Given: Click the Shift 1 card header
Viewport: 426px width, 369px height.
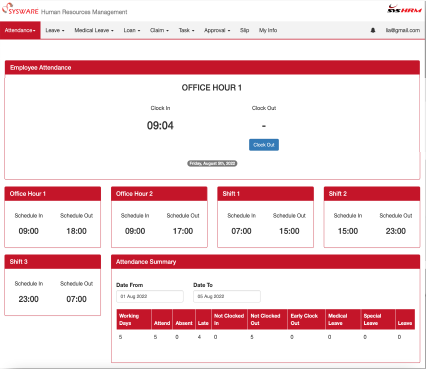Looking at the screenshot, I should (x=265, y=194).
